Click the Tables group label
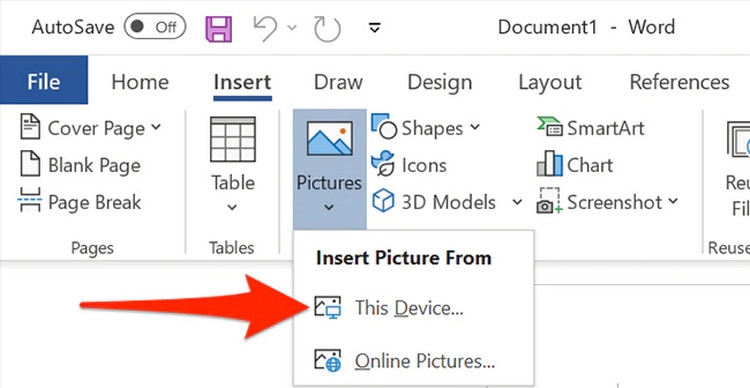Viewport: 750px width, 388px height. coord(232,247)
